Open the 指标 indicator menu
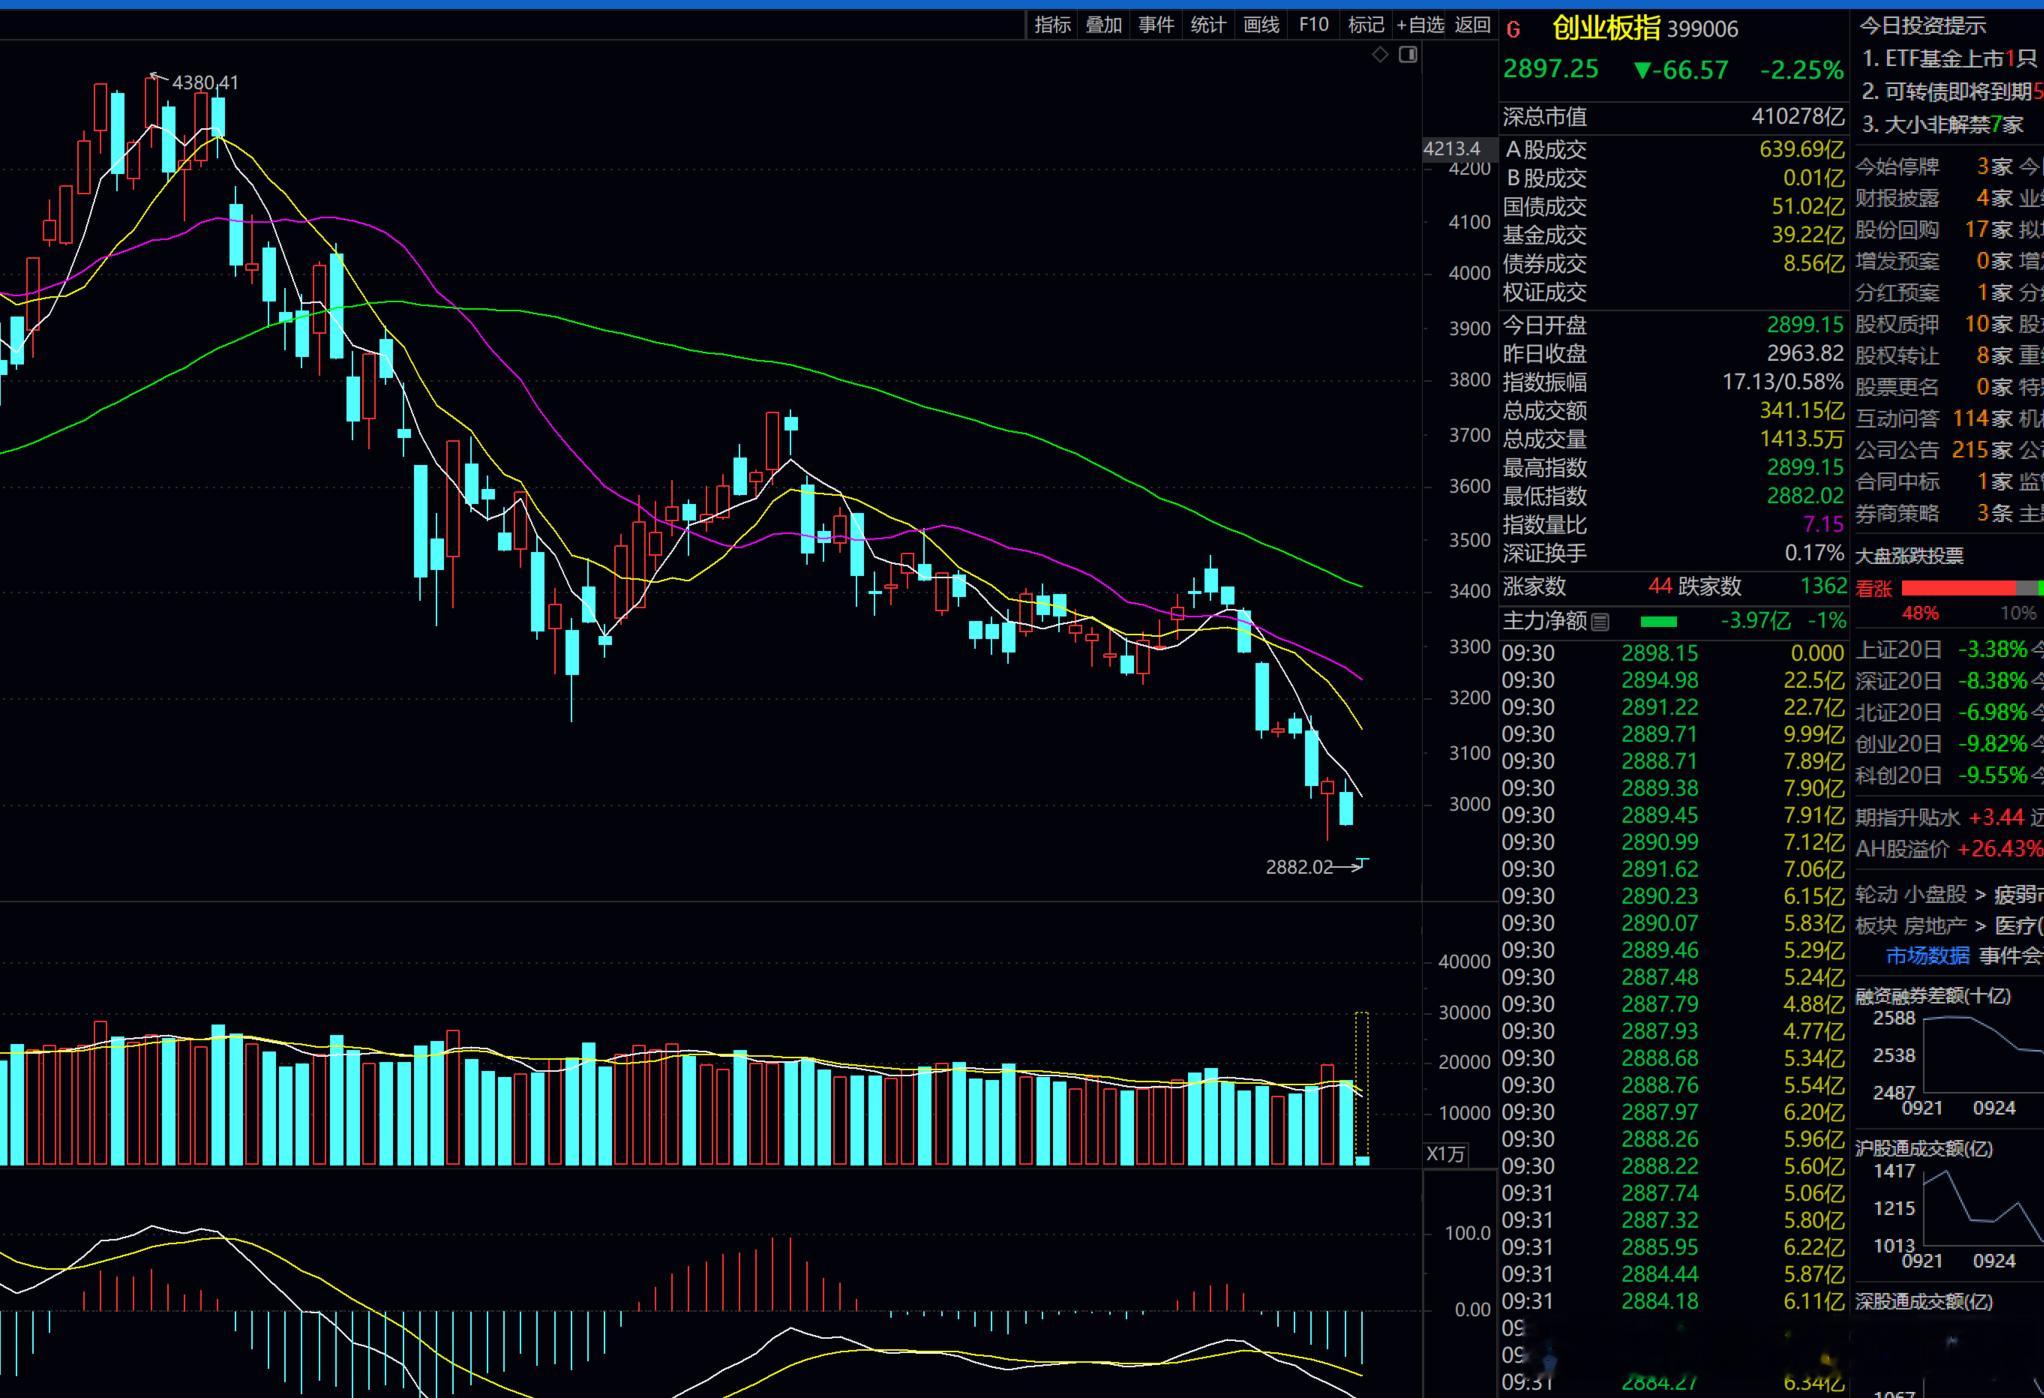 tap(1052, 25)
